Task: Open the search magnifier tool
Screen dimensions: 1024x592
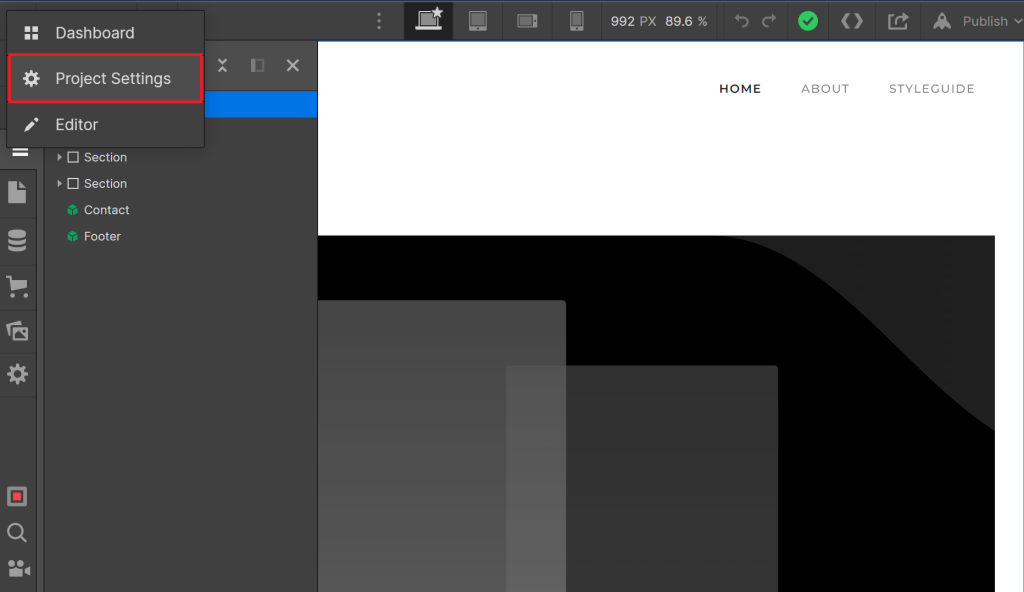Action: coord(17,533)
